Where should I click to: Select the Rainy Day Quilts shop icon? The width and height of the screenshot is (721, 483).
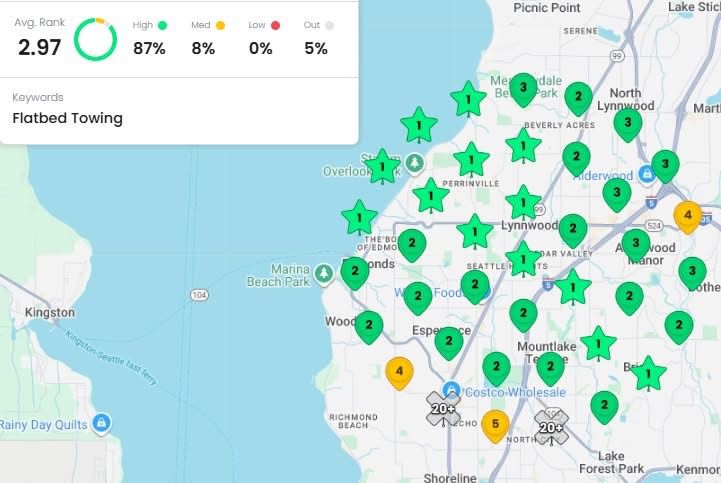[100, 424]
